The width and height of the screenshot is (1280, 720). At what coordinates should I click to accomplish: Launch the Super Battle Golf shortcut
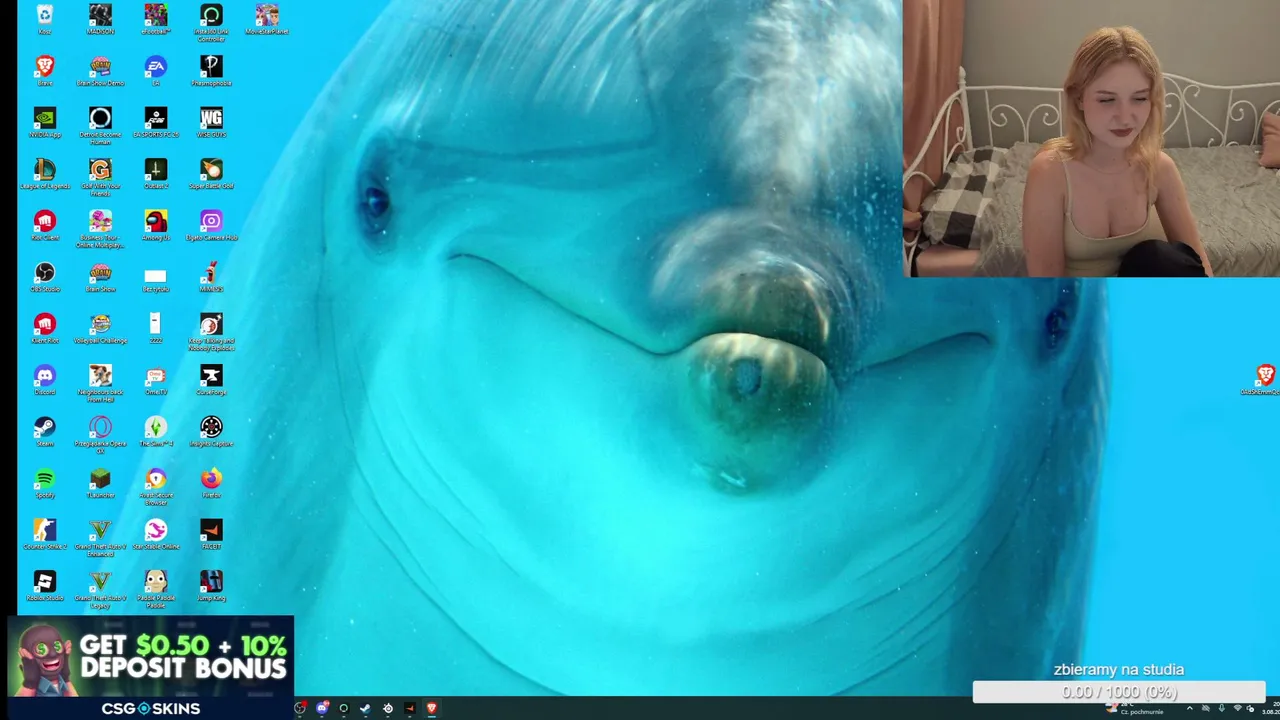[211, 174]
